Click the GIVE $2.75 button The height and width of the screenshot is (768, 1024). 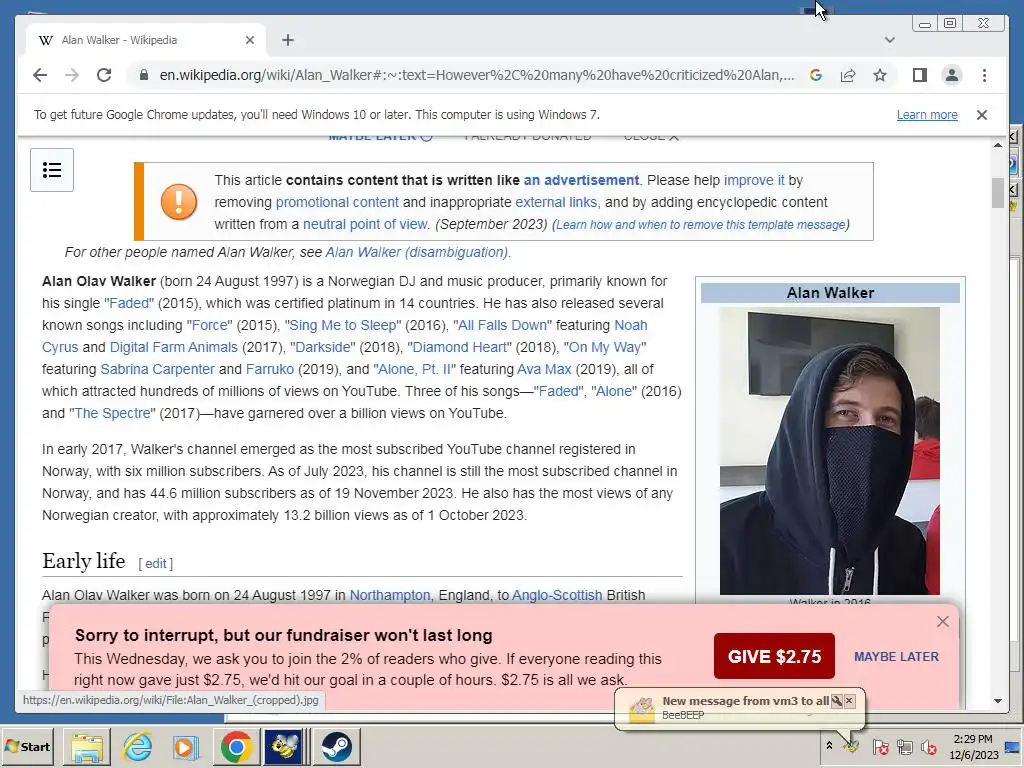point(774,656)
